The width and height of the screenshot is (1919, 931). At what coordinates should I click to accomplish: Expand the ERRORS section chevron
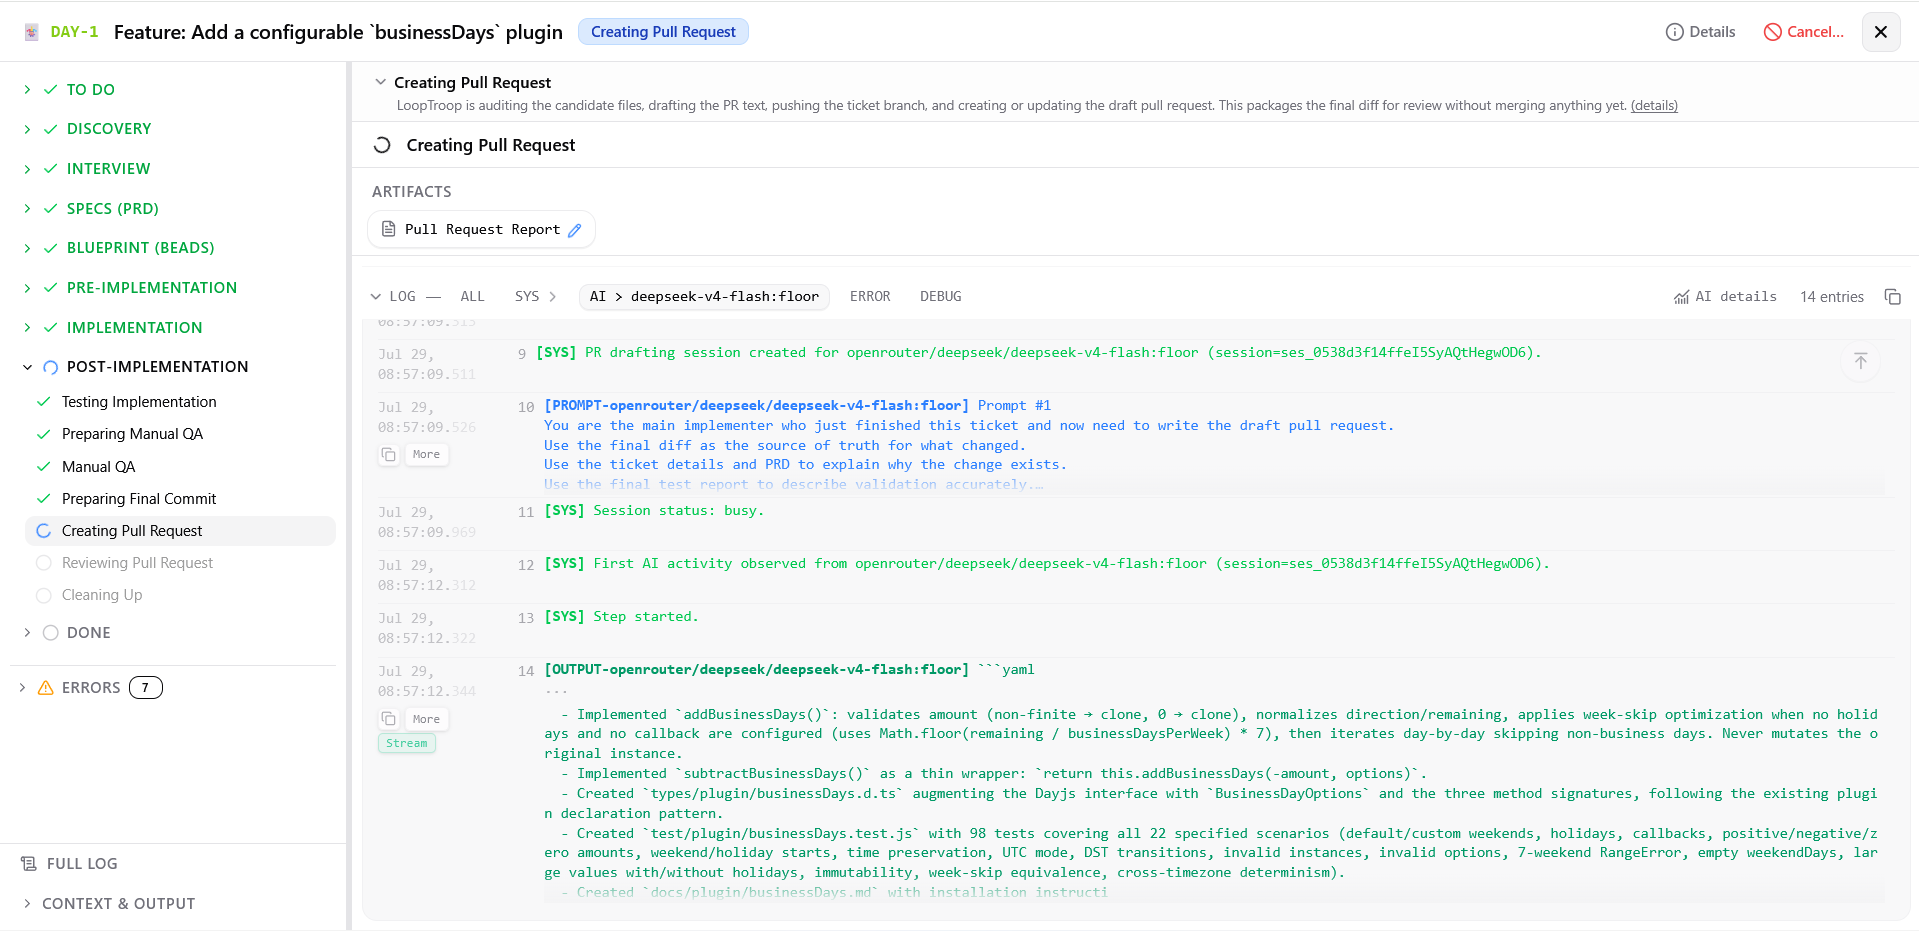pyautogui.click(x=22, y=688)
